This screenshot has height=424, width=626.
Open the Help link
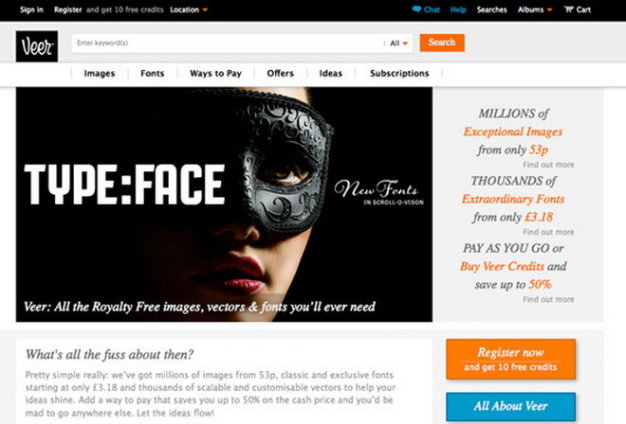(458, 10)
